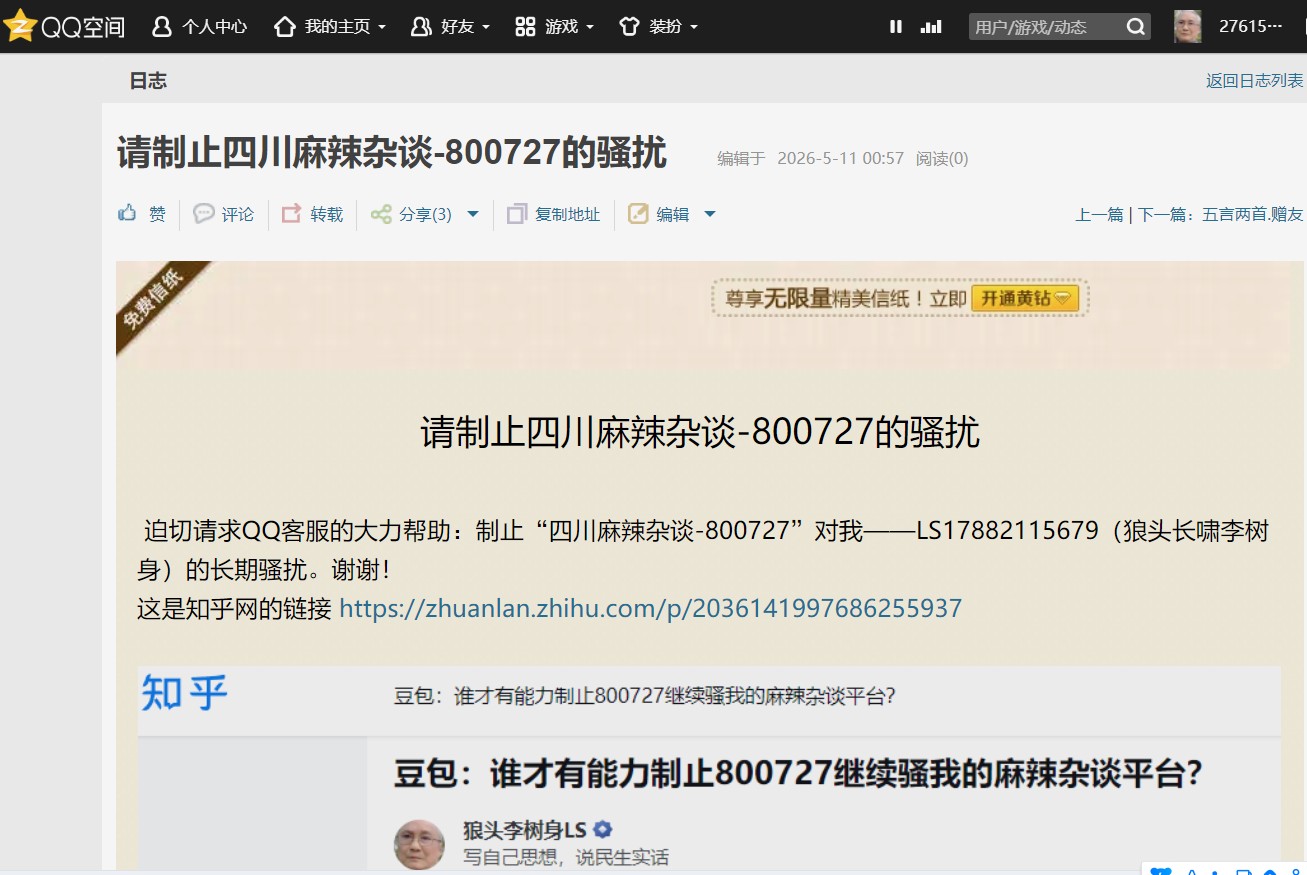
Task: Click the magnifier search icon
Action: click(x=1136, y=27)
